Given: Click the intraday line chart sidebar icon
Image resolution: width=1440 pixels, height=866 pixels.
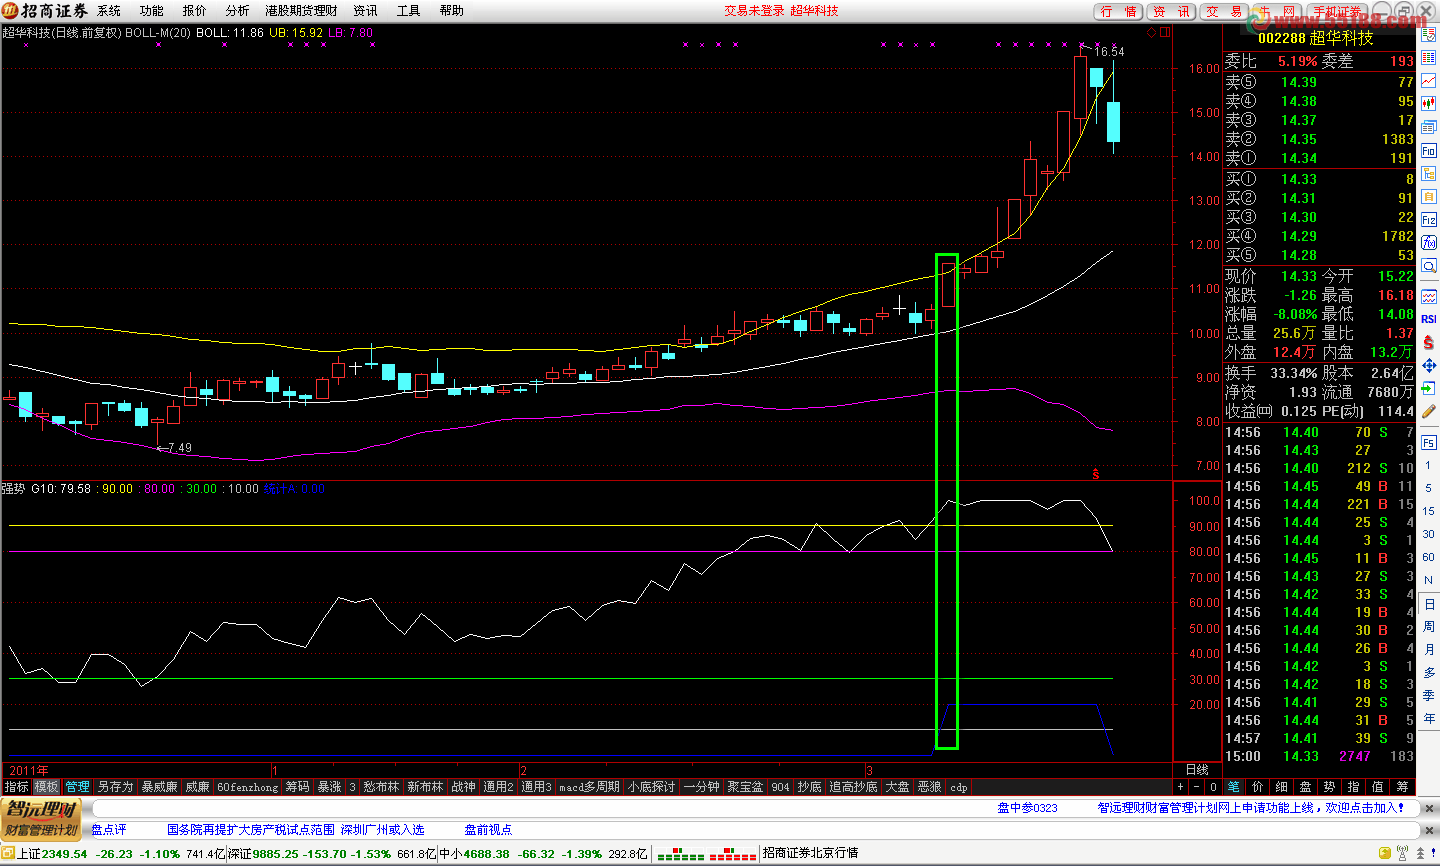Looking at the screenshot, I should [1428, 81].
